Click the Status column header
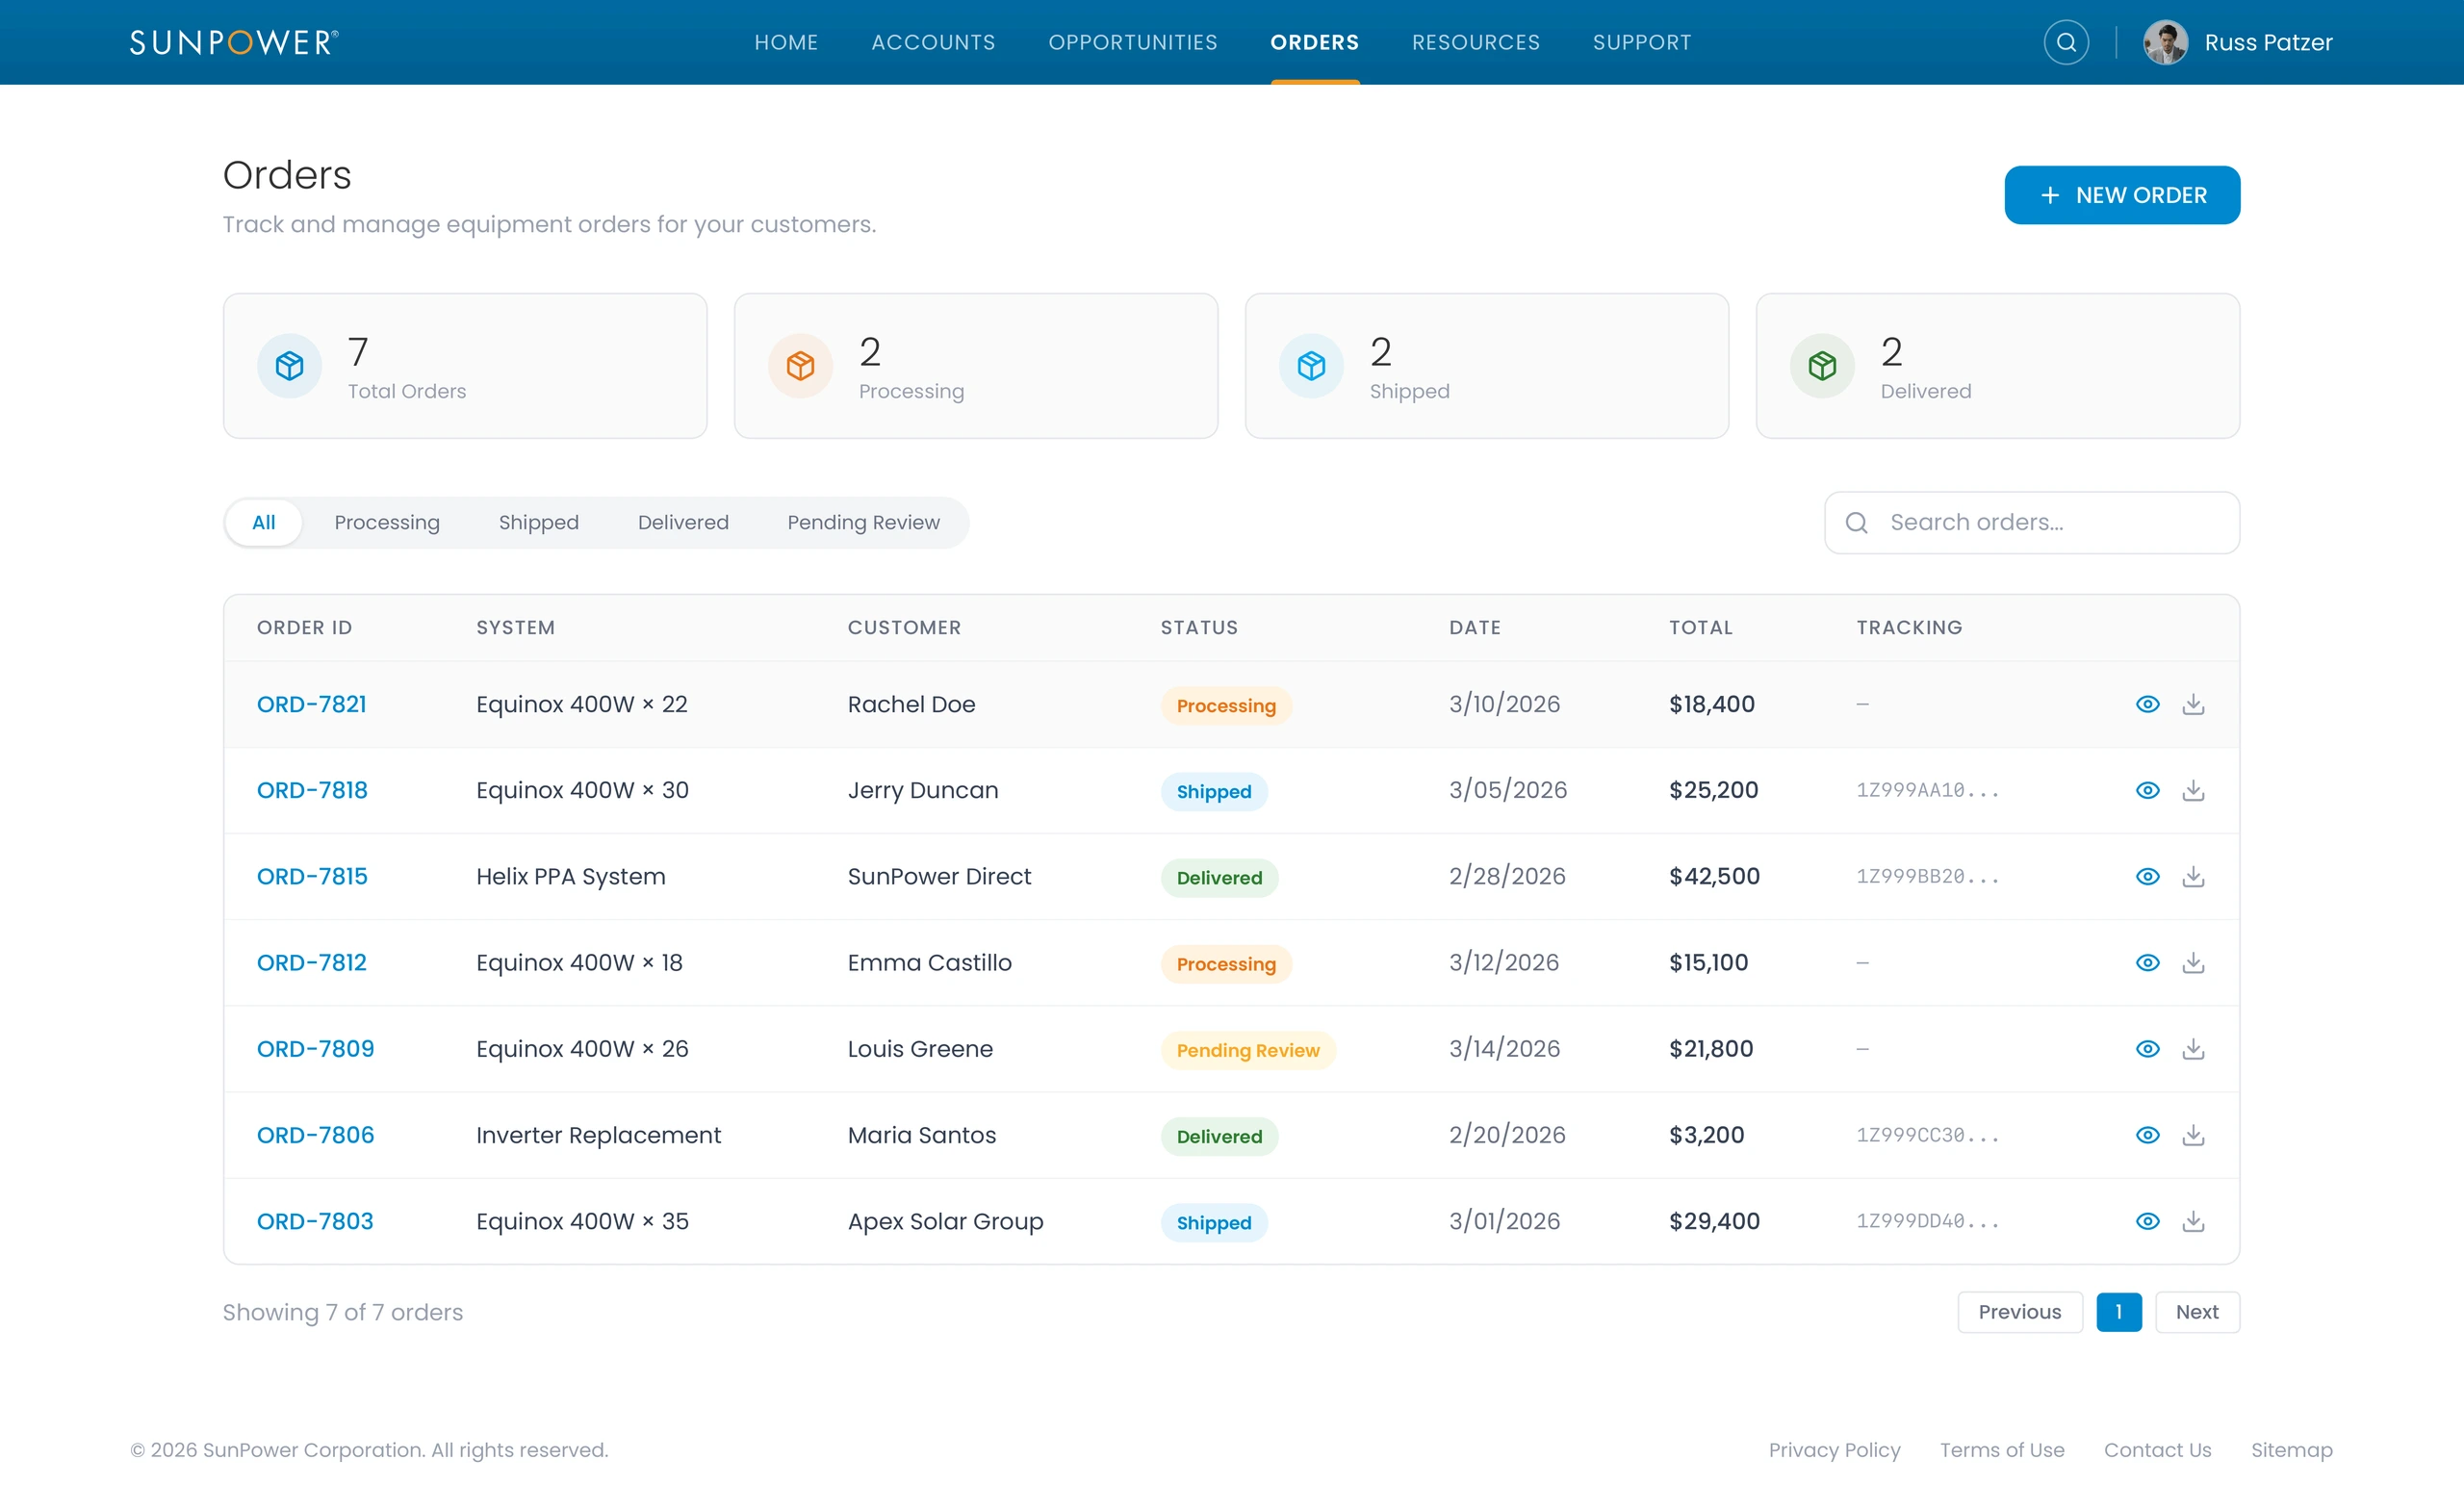The image size is (2464, 1485). coord(1199,627)
